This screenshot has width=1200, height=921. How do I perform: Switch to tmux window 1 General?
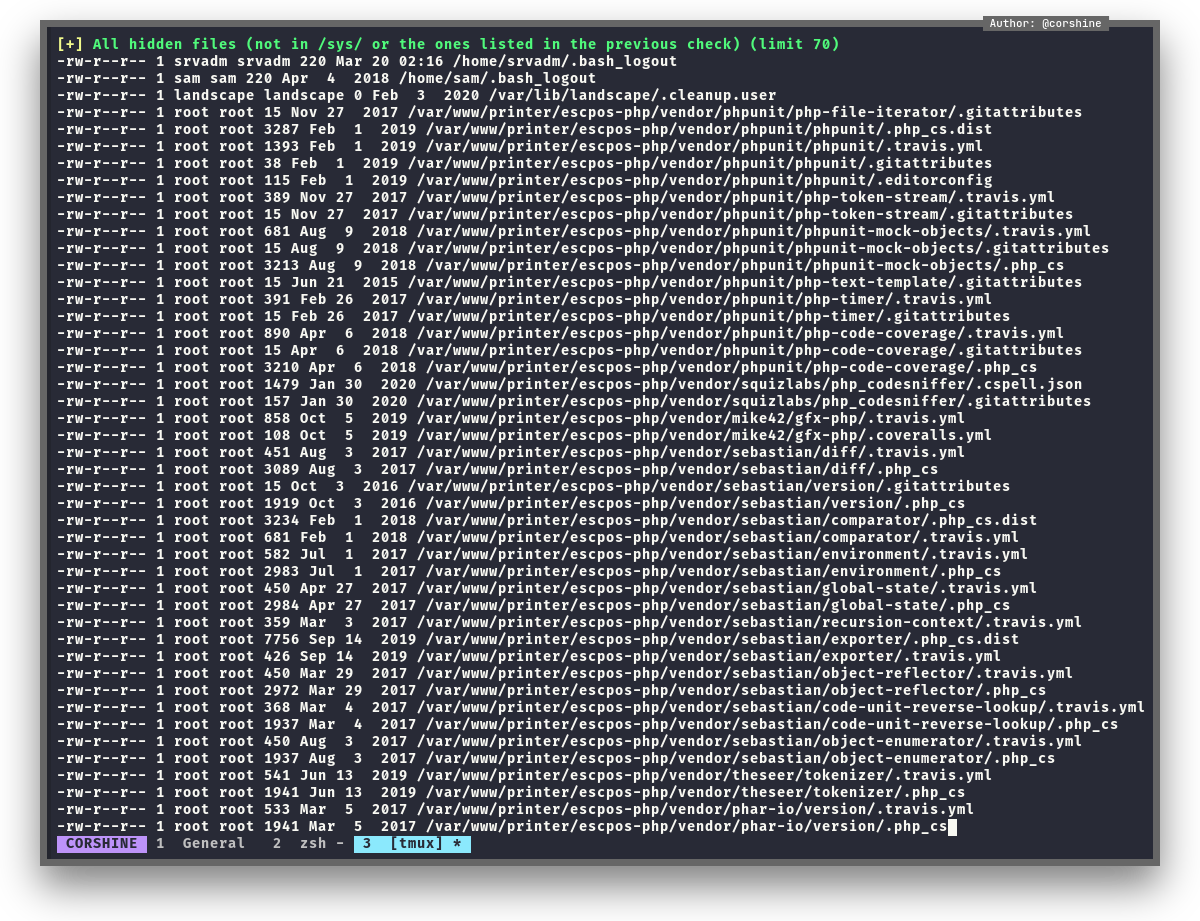[200, 844]
